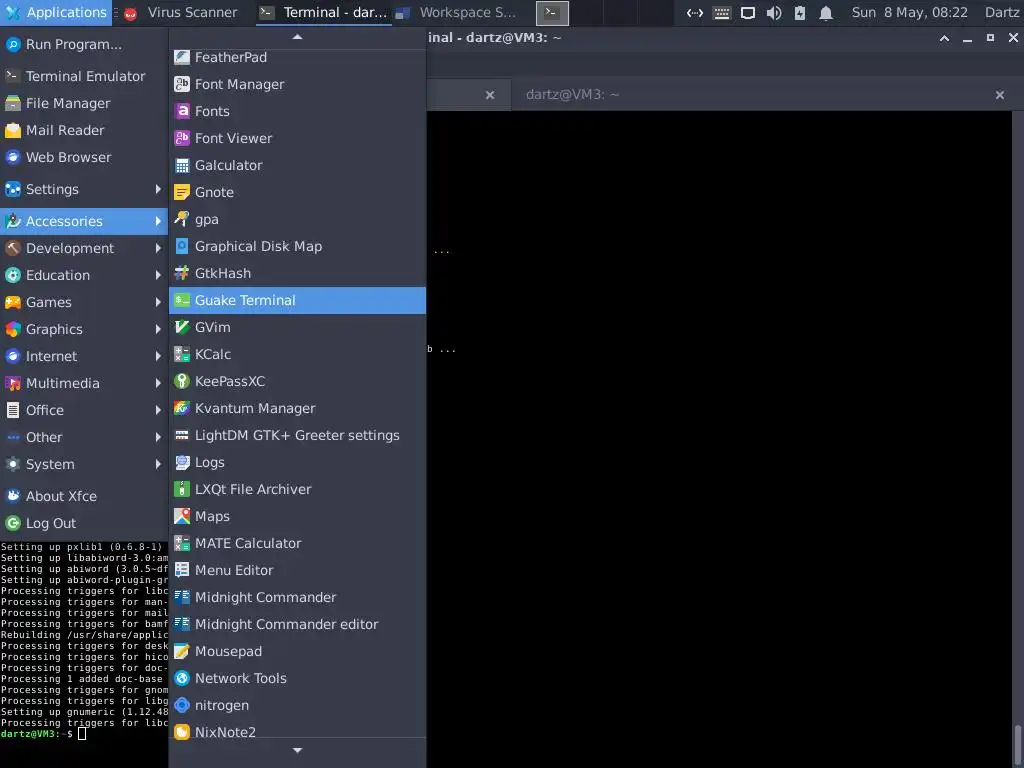Click the Midnight Commander icon
The image size is (1024, 768).
182,597
